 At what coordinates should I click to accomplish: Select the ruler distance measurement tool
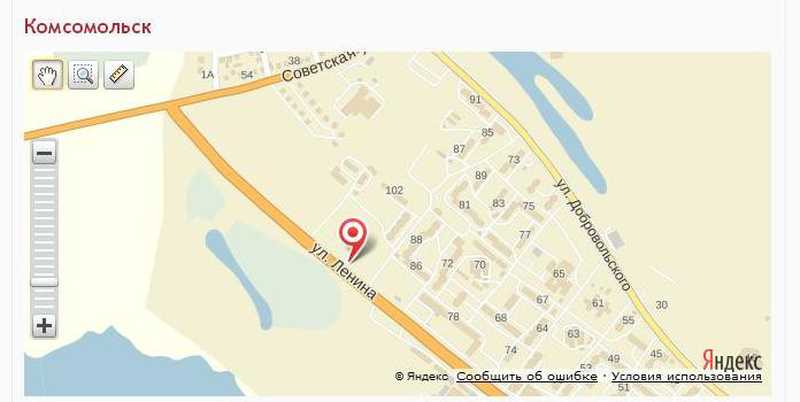point(119,75)
